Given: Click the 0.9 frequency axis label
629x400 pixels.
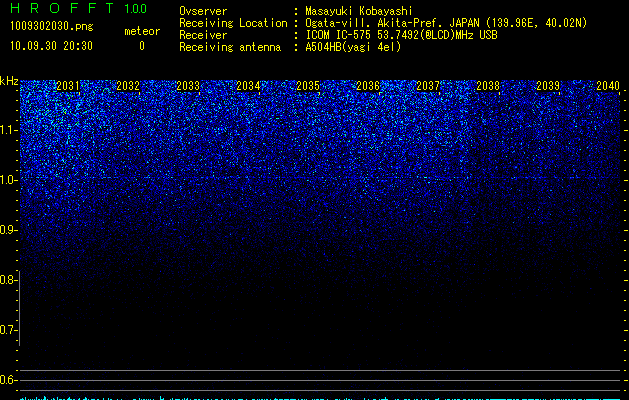Looking at the screenshot, I should point(9,230).
